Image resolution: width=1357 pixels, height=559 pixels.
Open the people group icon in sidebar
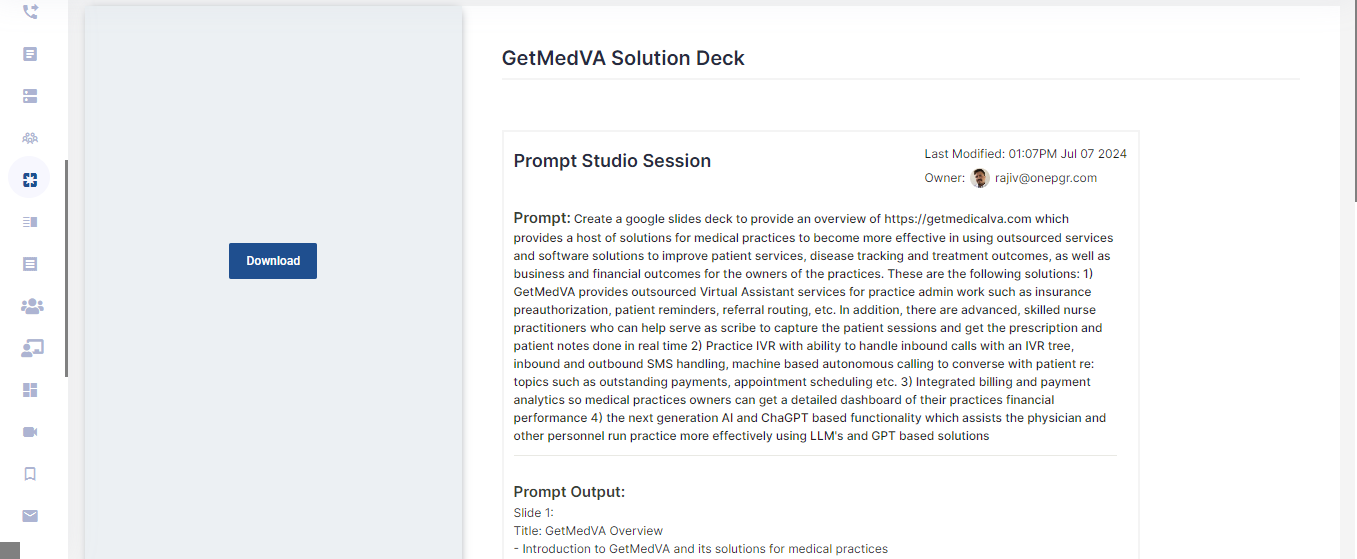31,306
